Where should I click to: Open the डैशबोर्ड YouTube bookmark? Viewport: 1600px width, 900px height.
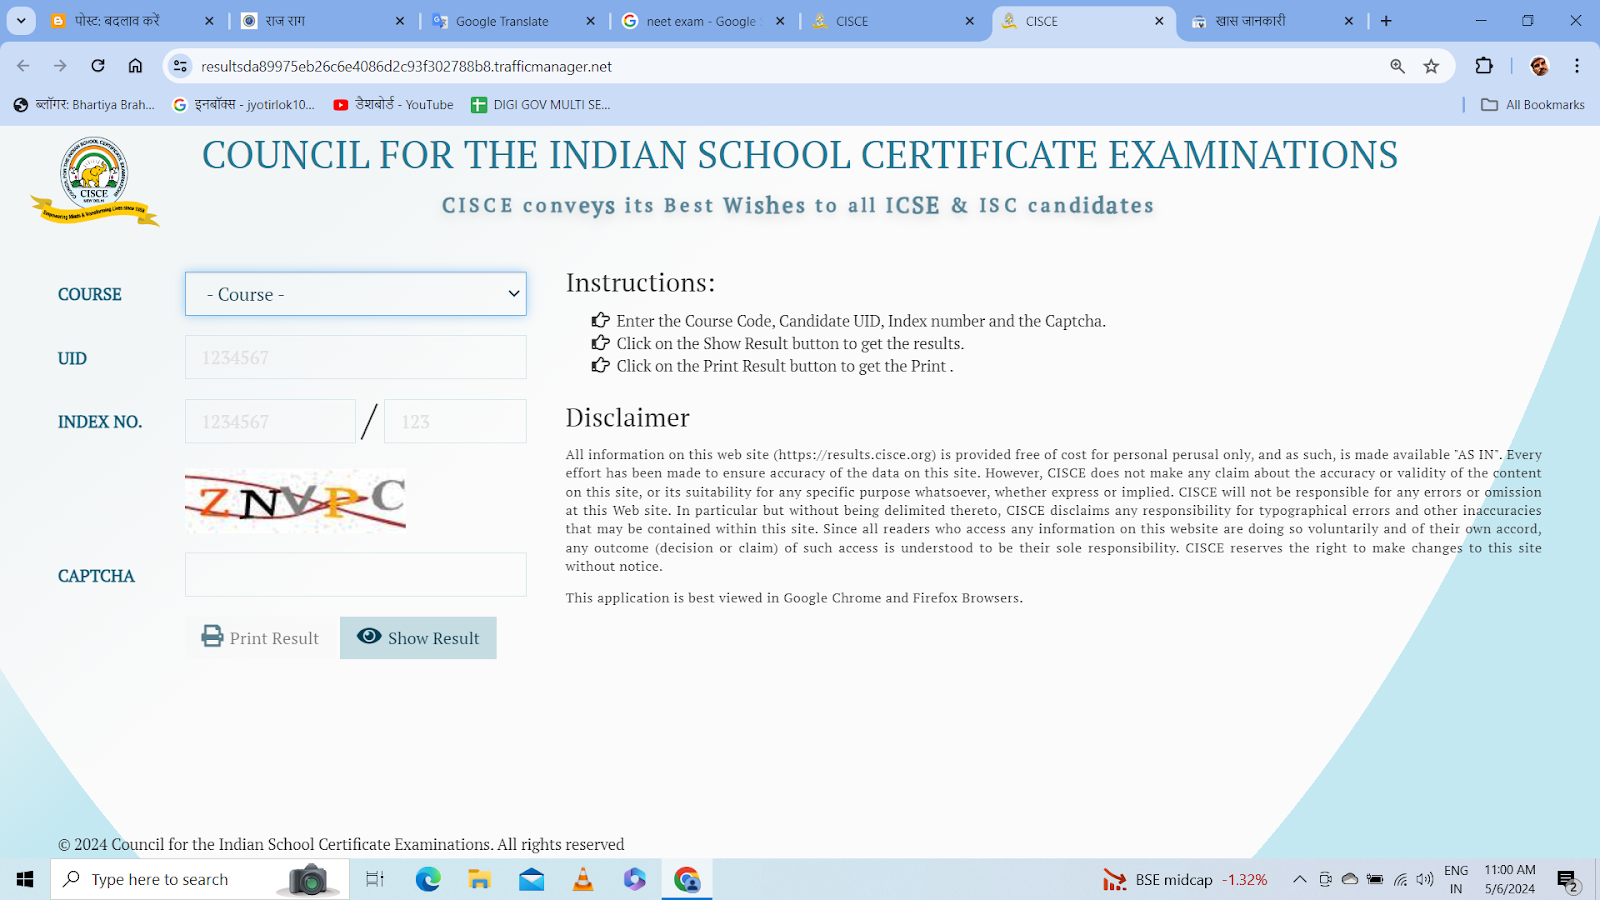(x=393, y=104)
